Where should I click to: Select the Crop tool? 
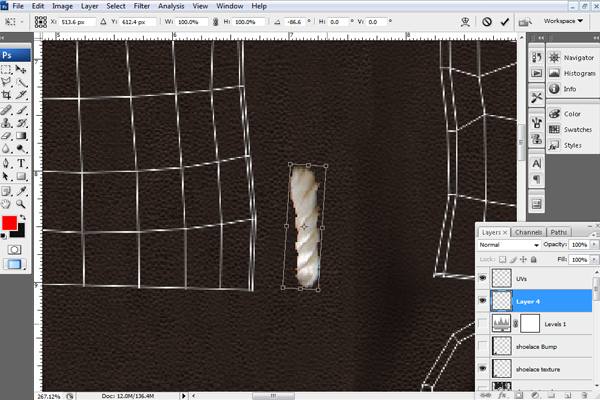click(x=7, y=95)
